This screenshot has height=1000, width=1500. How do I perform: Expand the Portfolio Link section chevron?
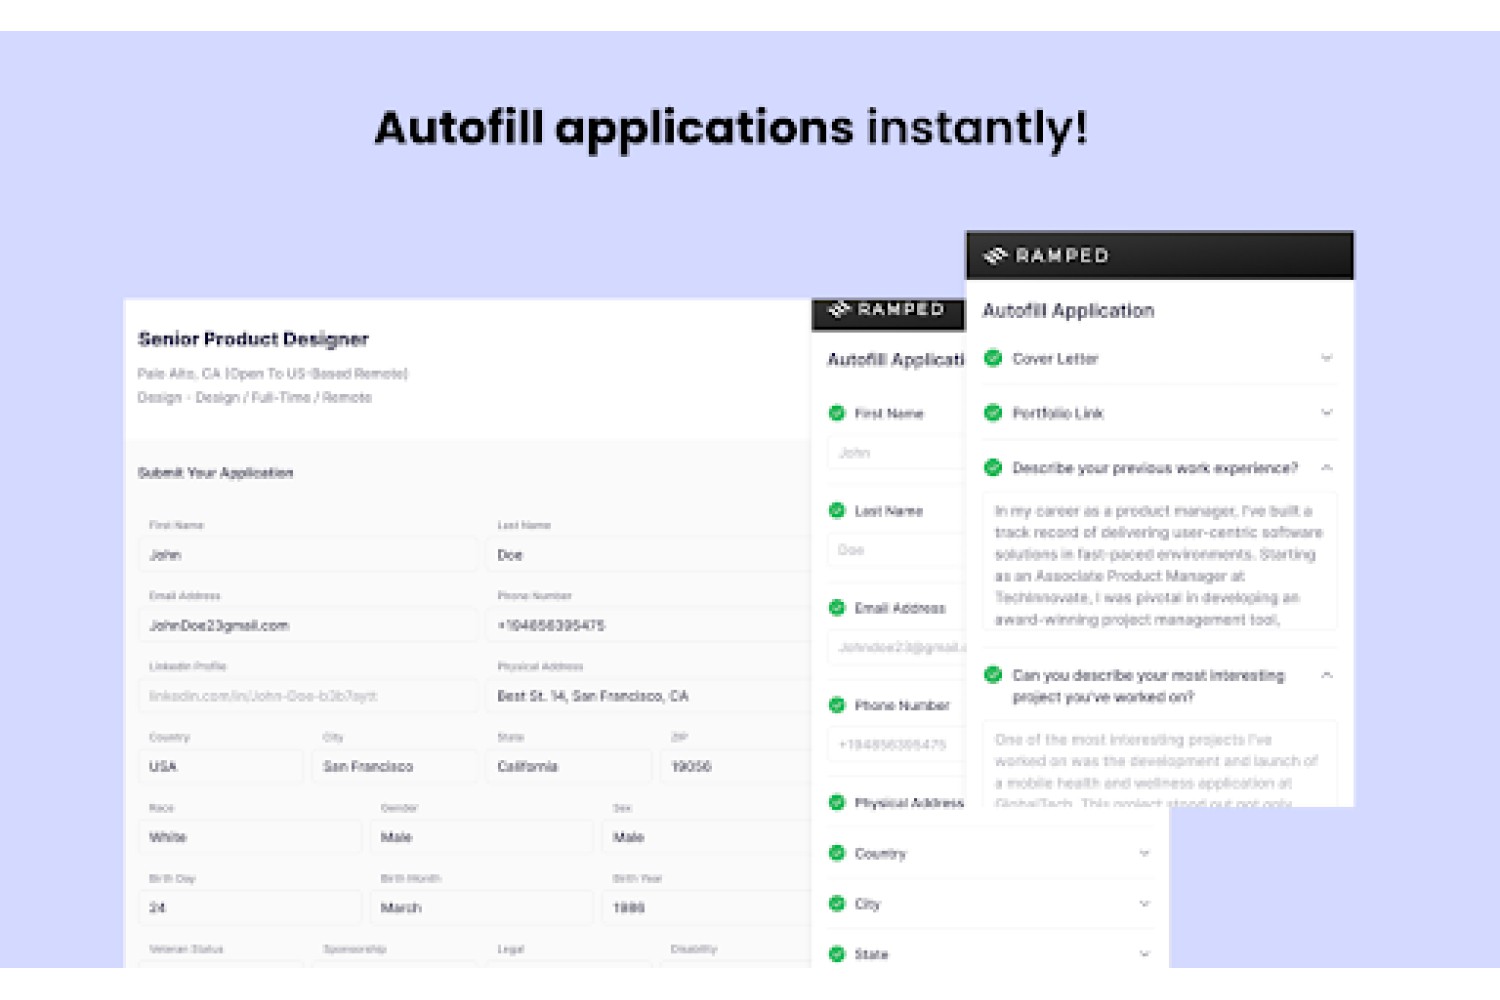click(x=1327, y=412)
